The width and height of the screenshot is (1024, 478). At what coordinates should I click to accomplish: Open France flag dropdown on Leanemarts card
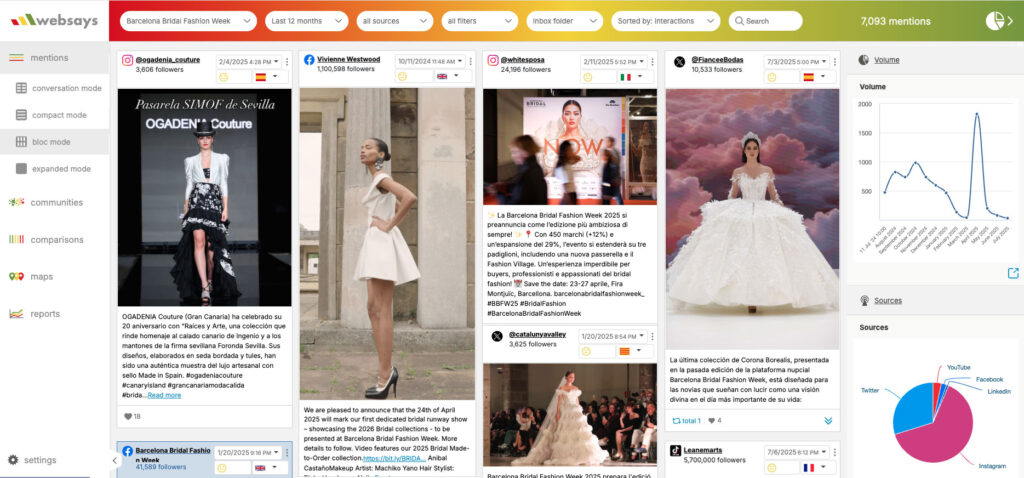(x=819, y=468)
